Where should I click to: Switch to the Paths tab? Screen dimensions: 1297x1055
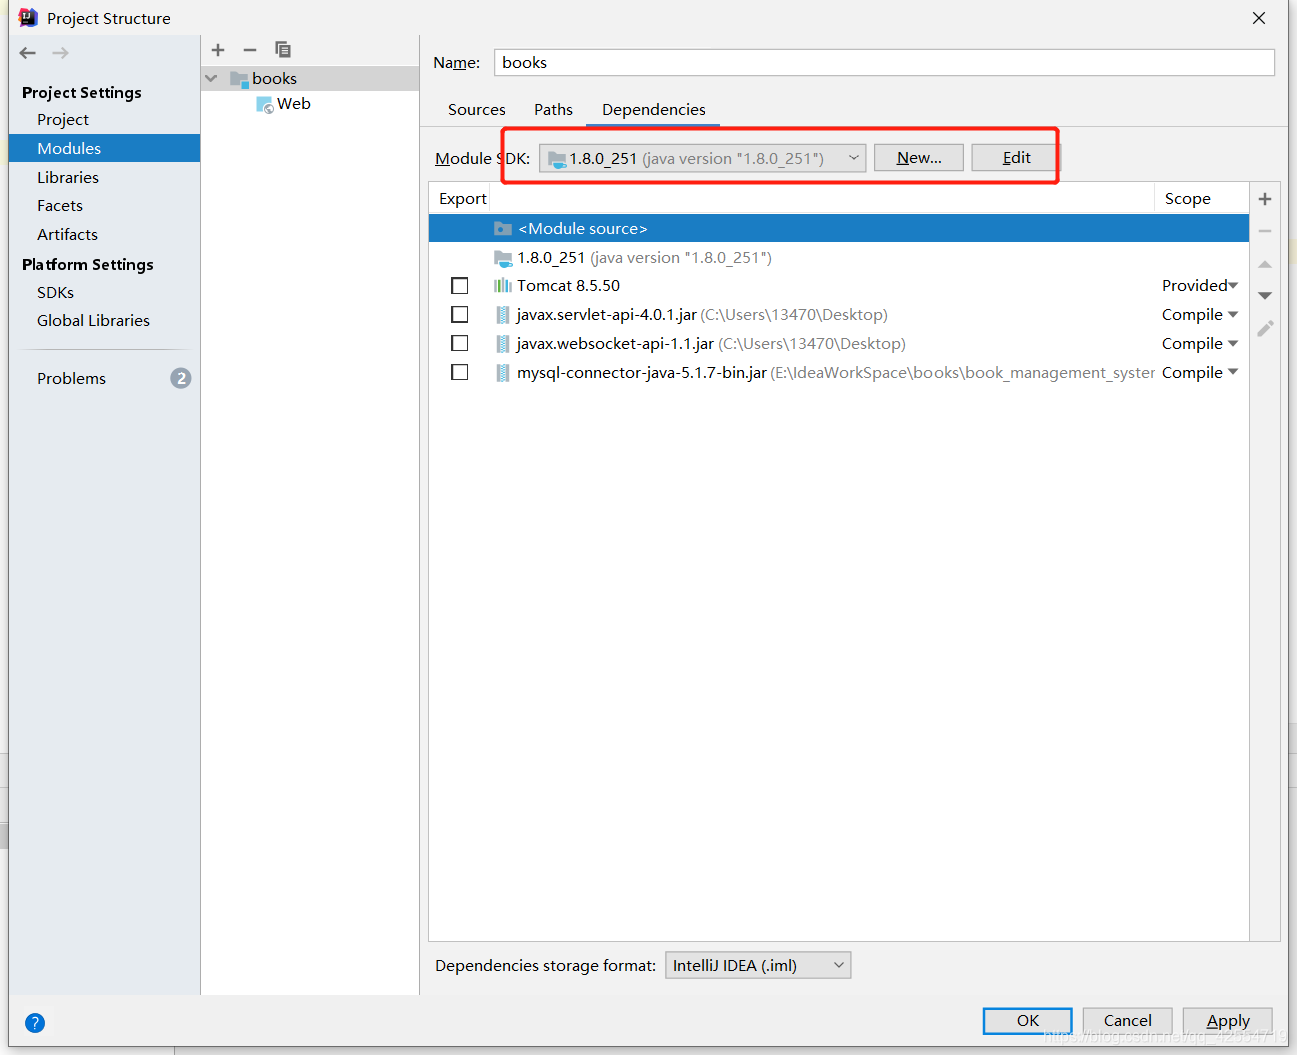point(553,110)
